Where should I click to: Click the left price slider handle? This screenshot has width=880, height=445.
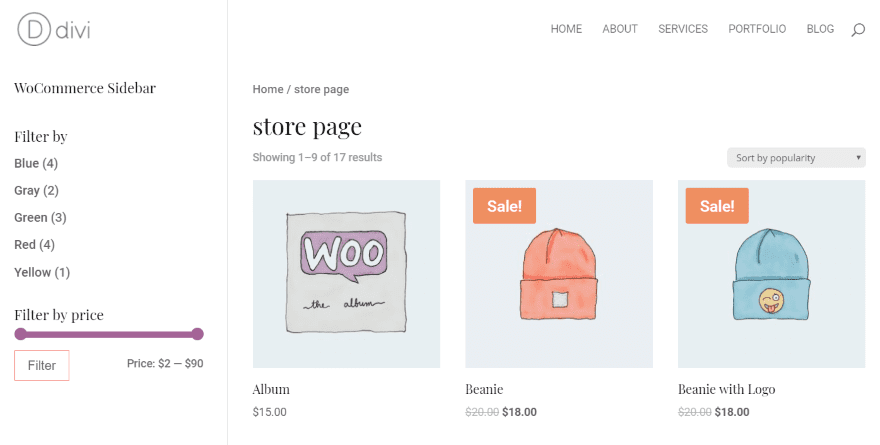tap(20, 334)
